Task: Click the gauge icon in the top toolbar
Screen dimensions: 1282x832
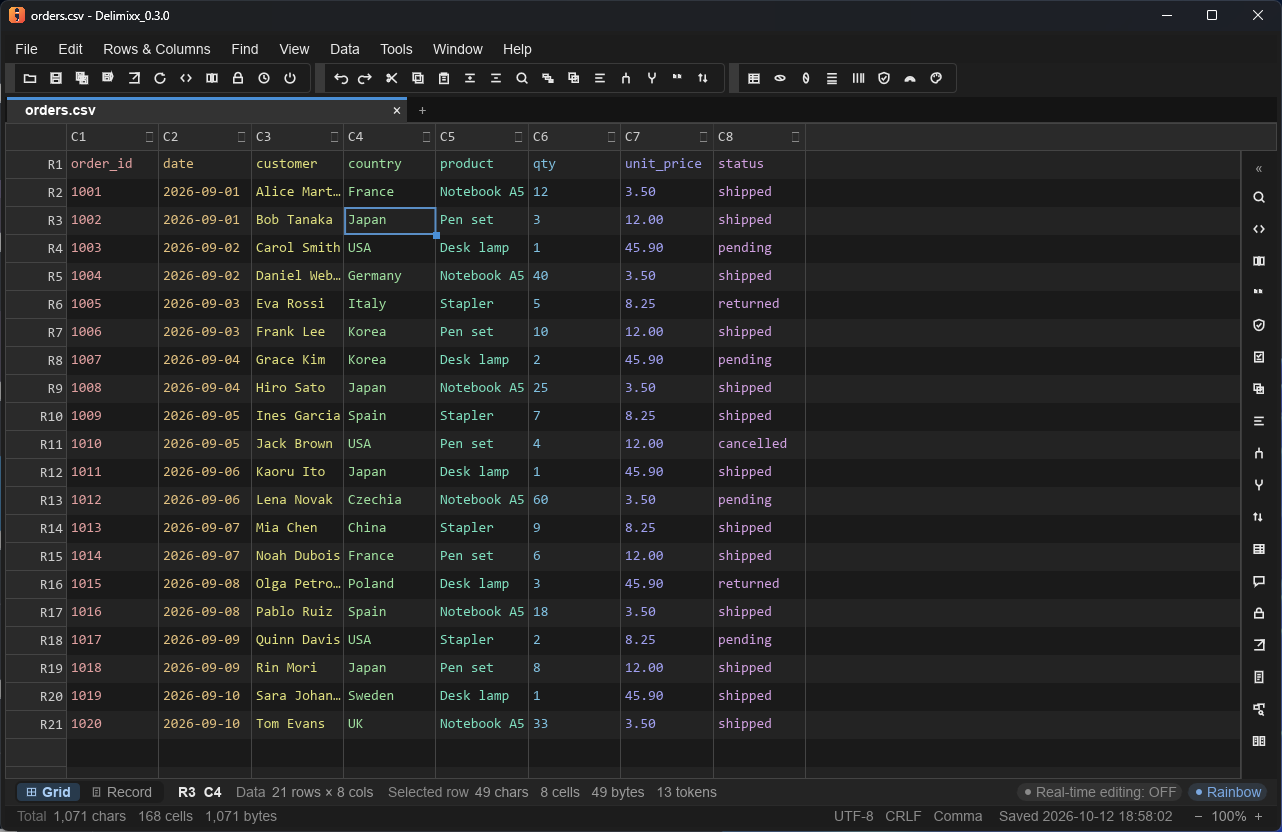Action: [x=910, y=78]
